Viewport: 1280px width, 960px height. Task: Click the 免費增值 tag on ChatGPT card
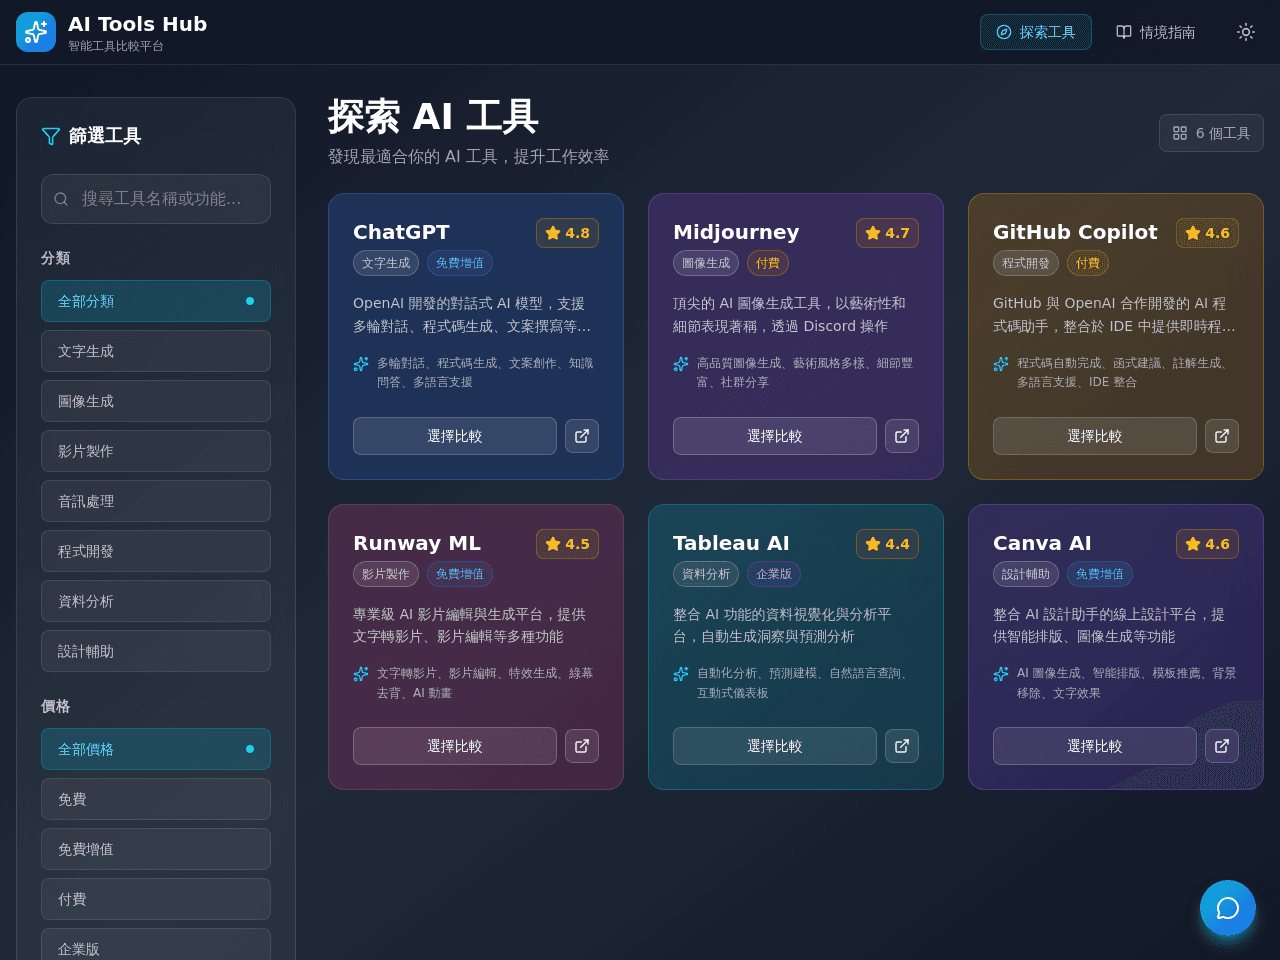click(460, 263)
